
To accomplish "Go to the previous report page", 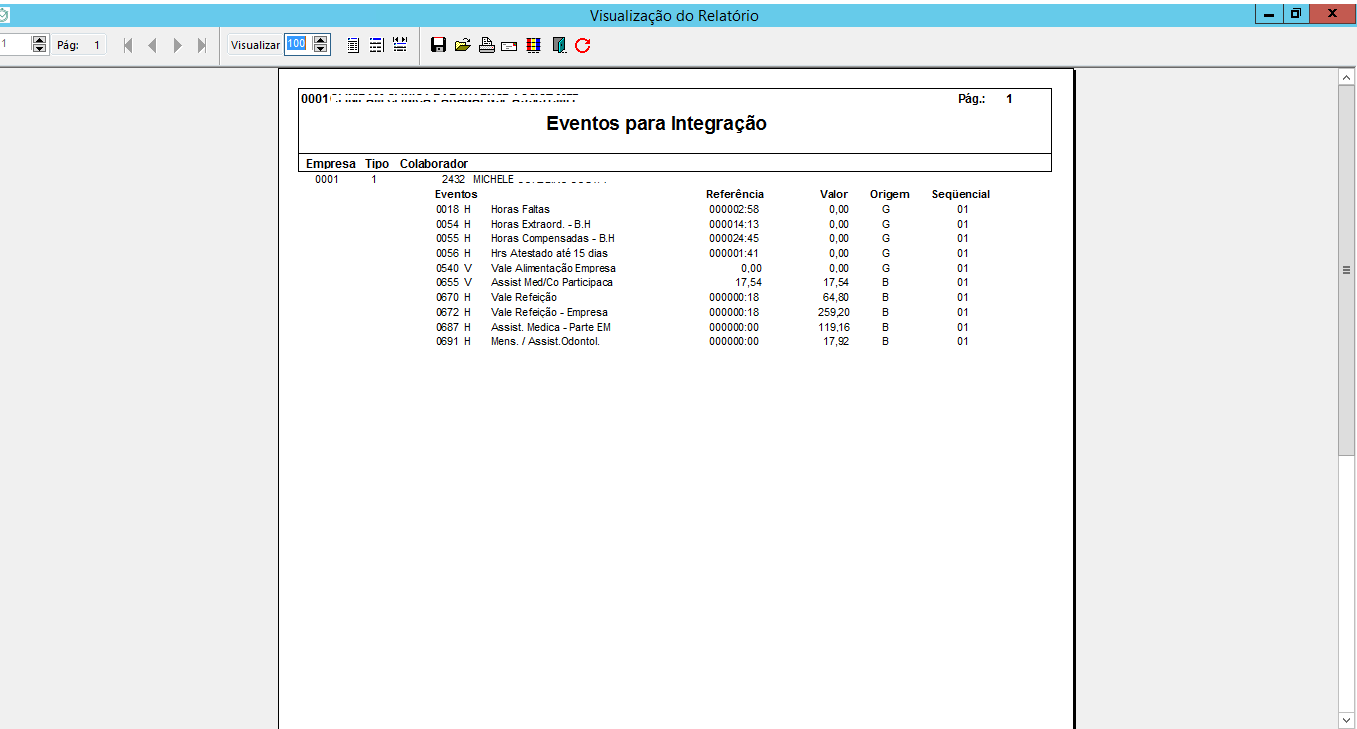I will 152,45.
